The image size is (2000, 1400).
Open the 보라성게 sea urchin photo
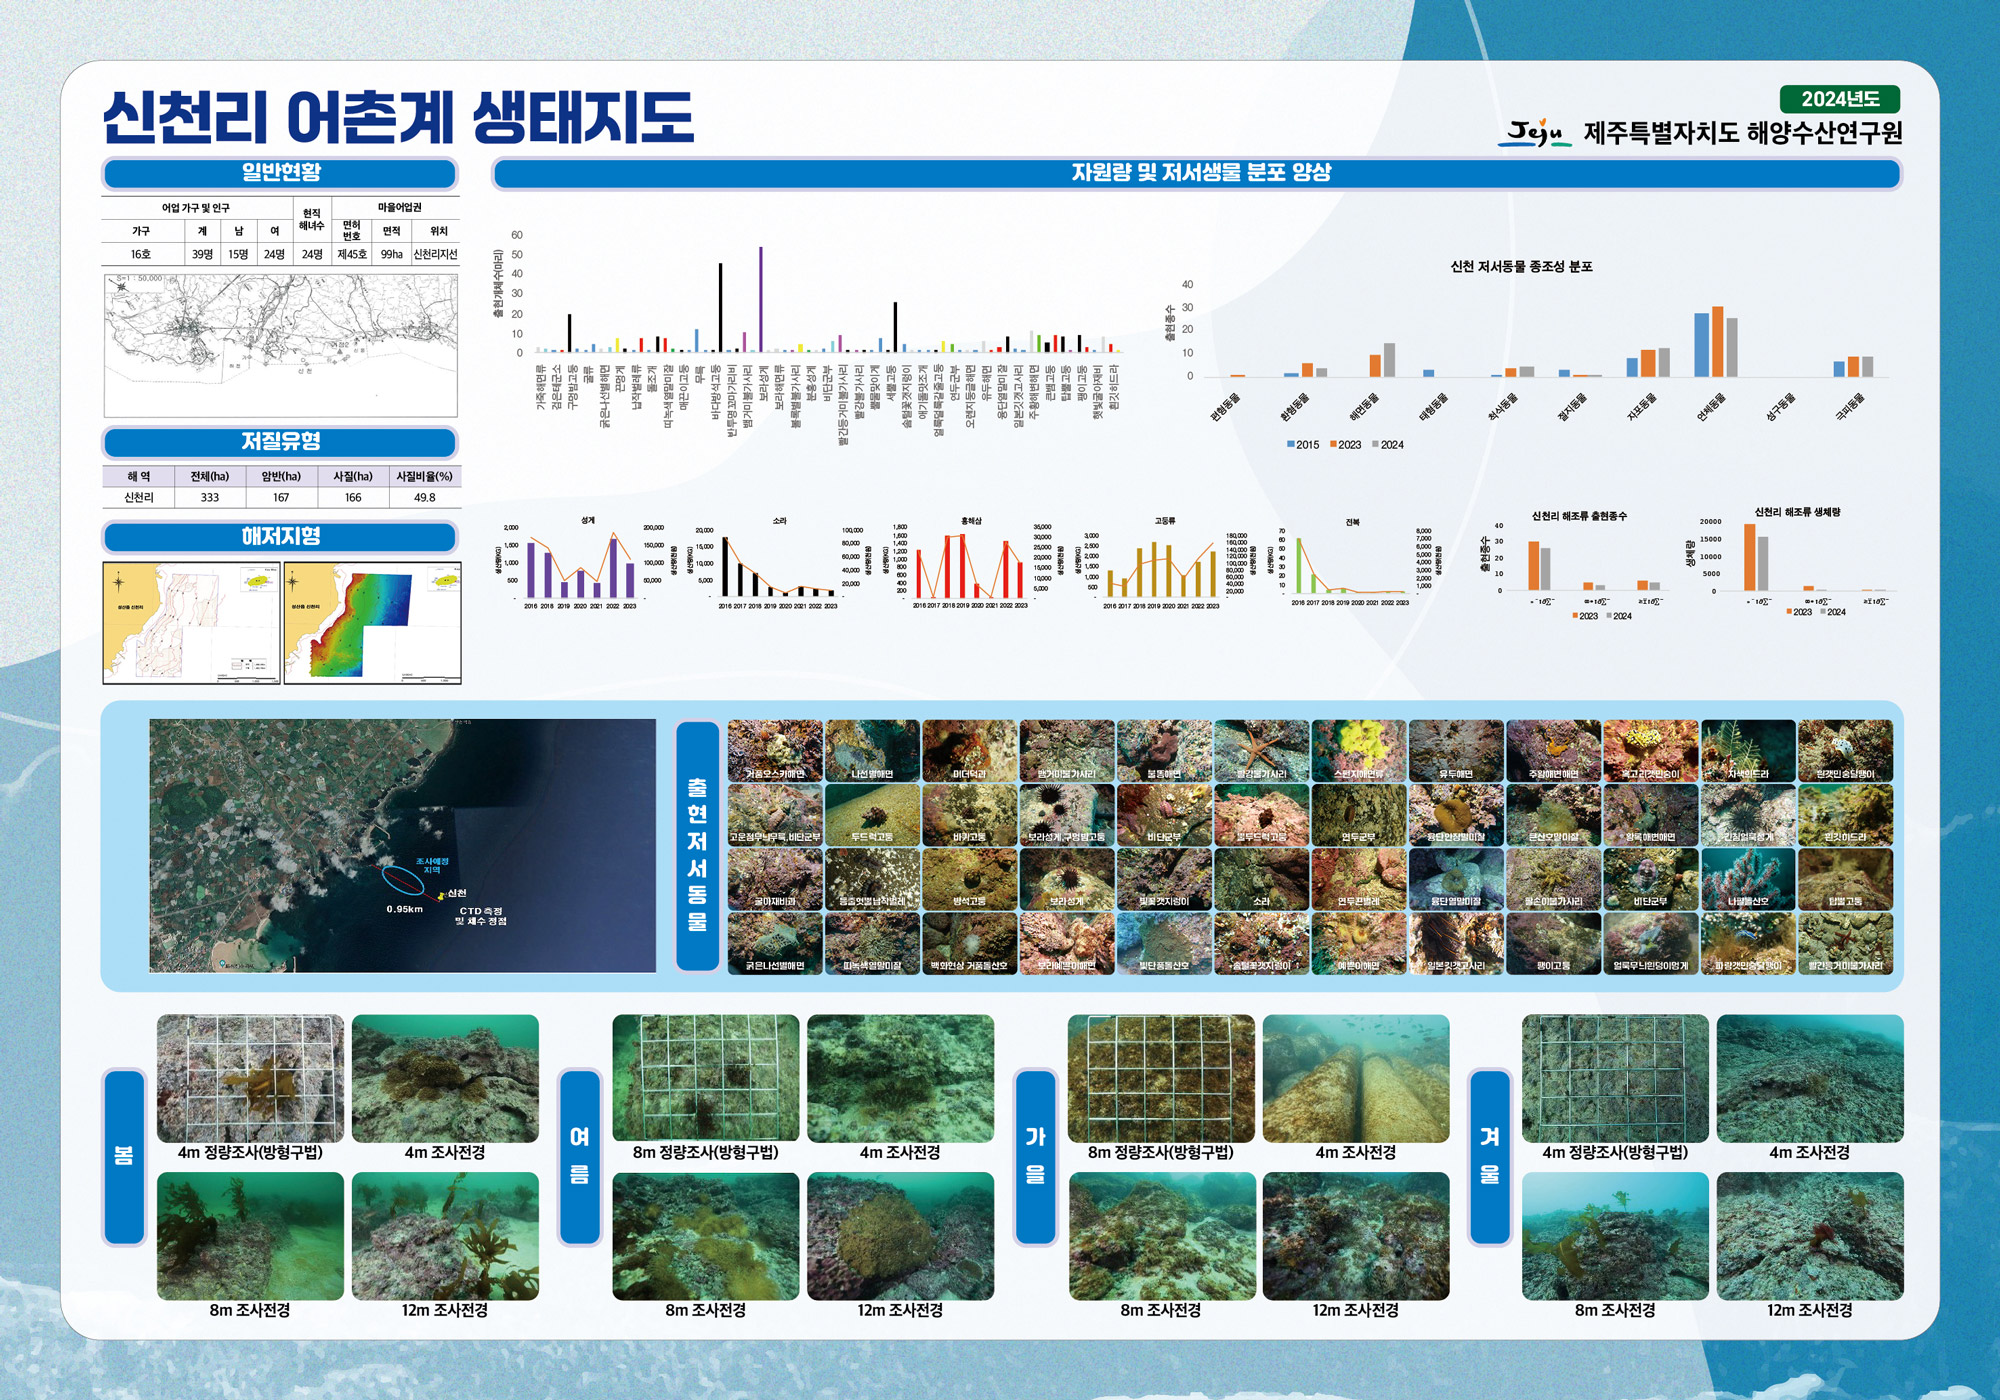click(1066, 879)
